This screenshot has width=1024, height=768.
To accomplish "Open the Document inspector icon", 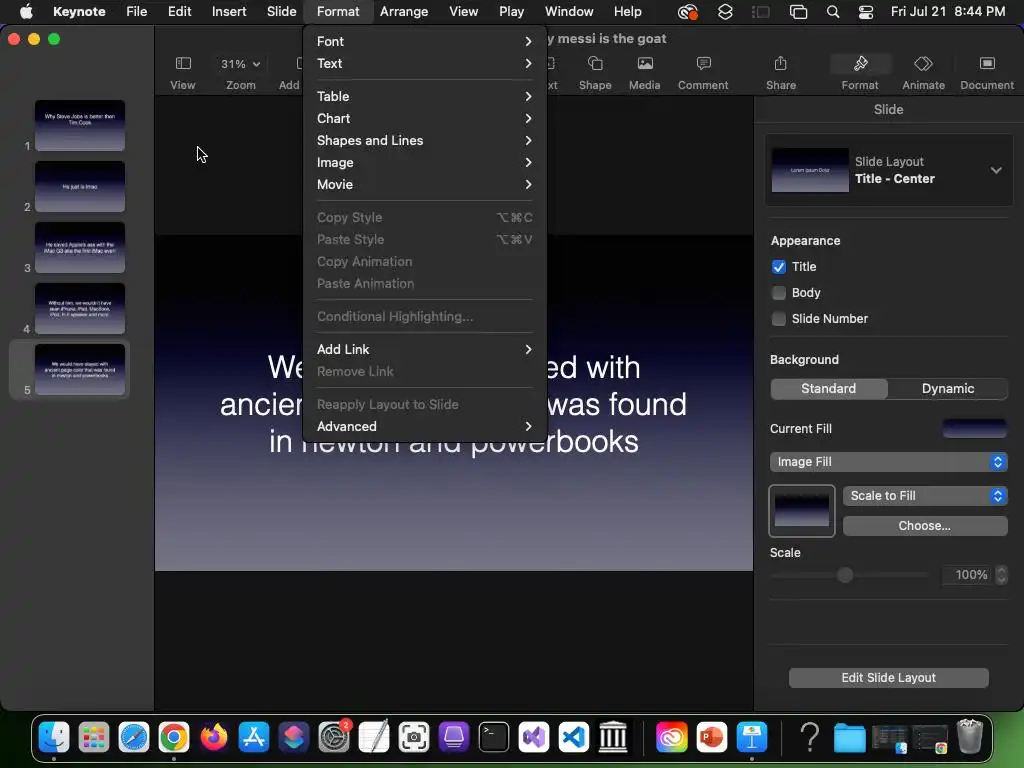I will click(987, 64).
